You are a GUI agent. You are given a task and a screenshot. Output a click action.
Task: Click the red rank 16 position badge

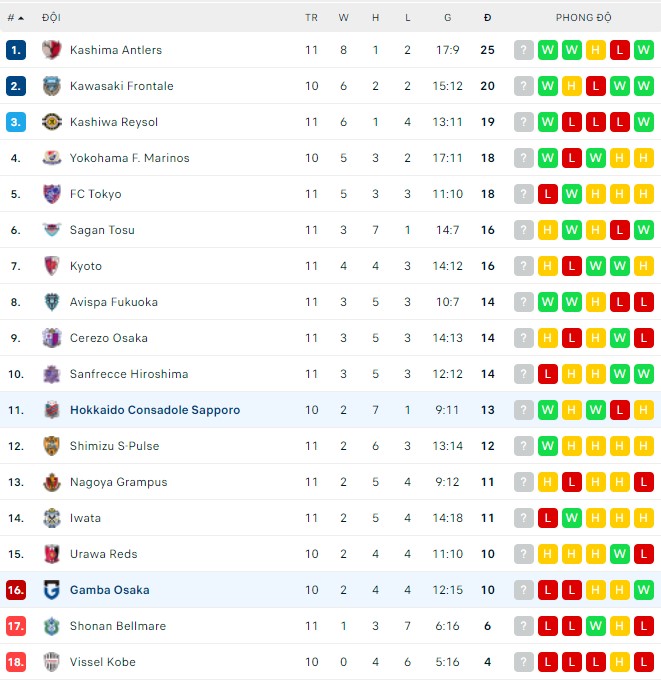(x=15, y=590)
